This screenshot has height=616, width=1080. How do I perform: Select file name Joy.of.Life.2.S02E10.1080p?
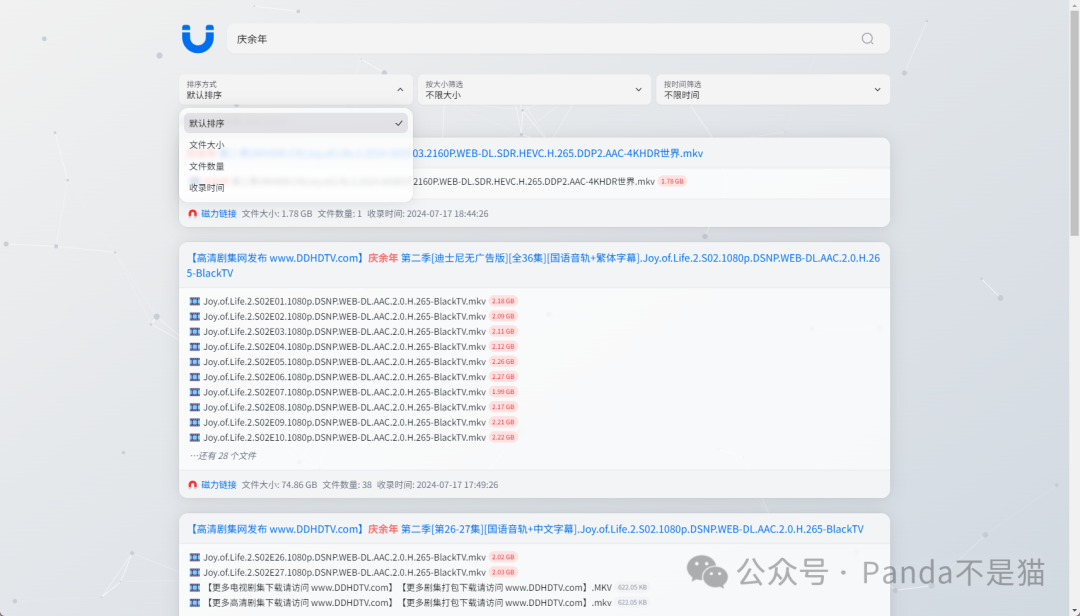point(344,438)
